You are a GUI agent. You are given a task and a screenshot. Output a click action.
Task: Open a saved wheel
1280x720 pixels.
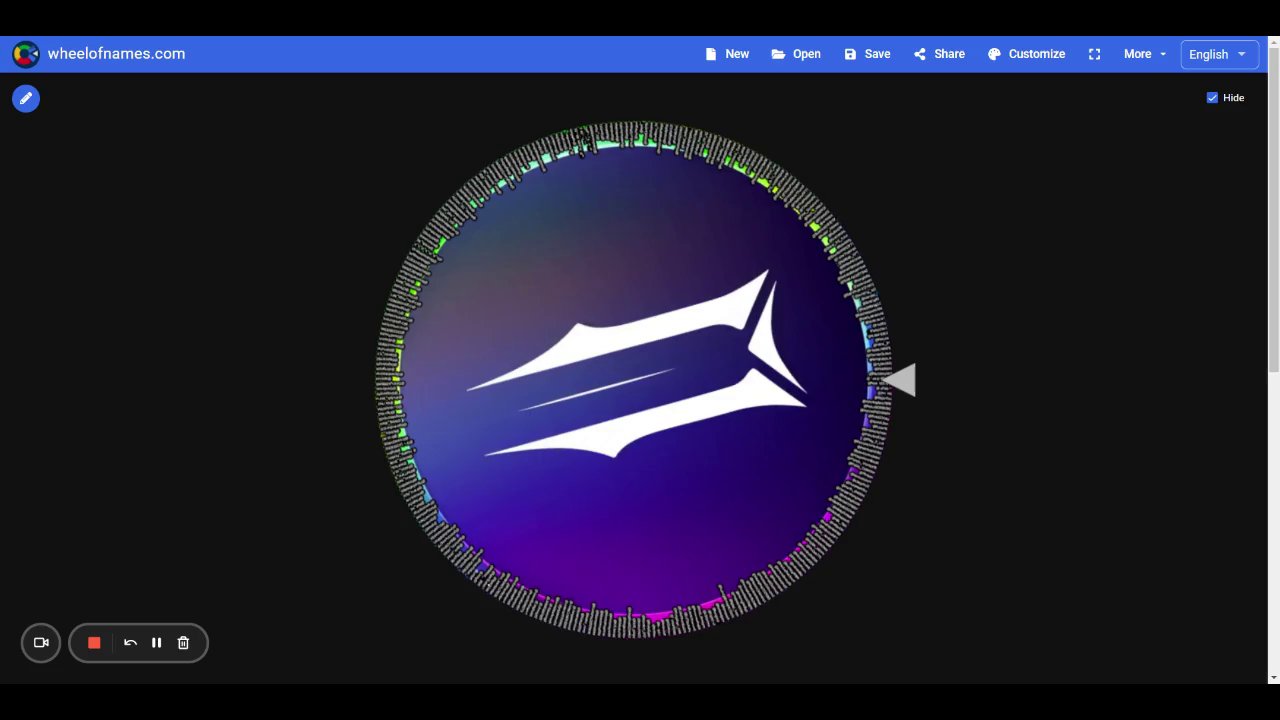click(796, 54)
